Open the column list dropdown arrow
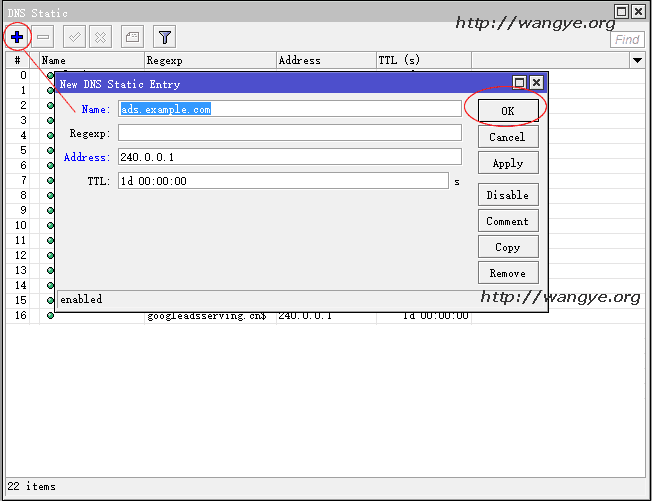 coord(637,61)
